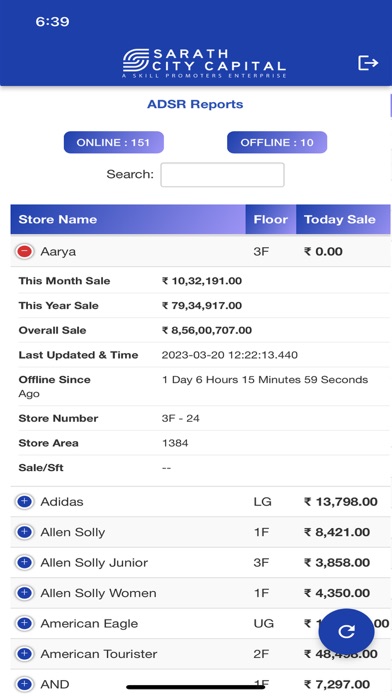This screenshot has height=696, width=392.
Task: Expand Allen Solly Women details
Action: (x=24, y=593)
